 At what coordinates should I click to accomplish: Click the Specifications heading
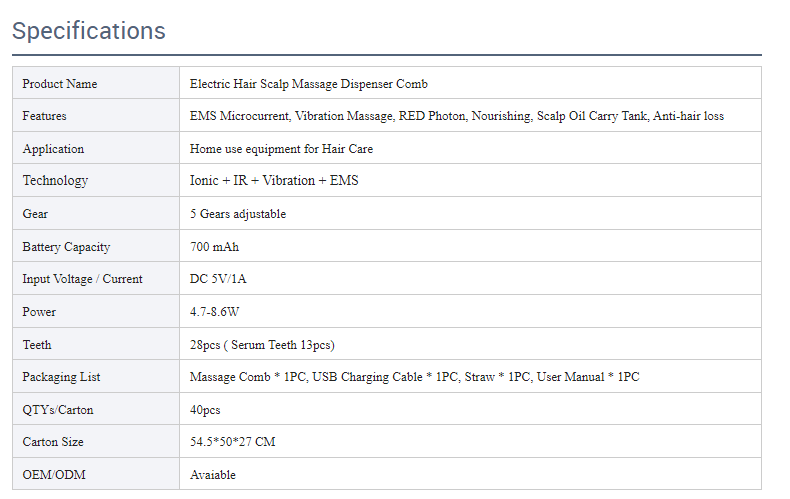pos(89,31)
